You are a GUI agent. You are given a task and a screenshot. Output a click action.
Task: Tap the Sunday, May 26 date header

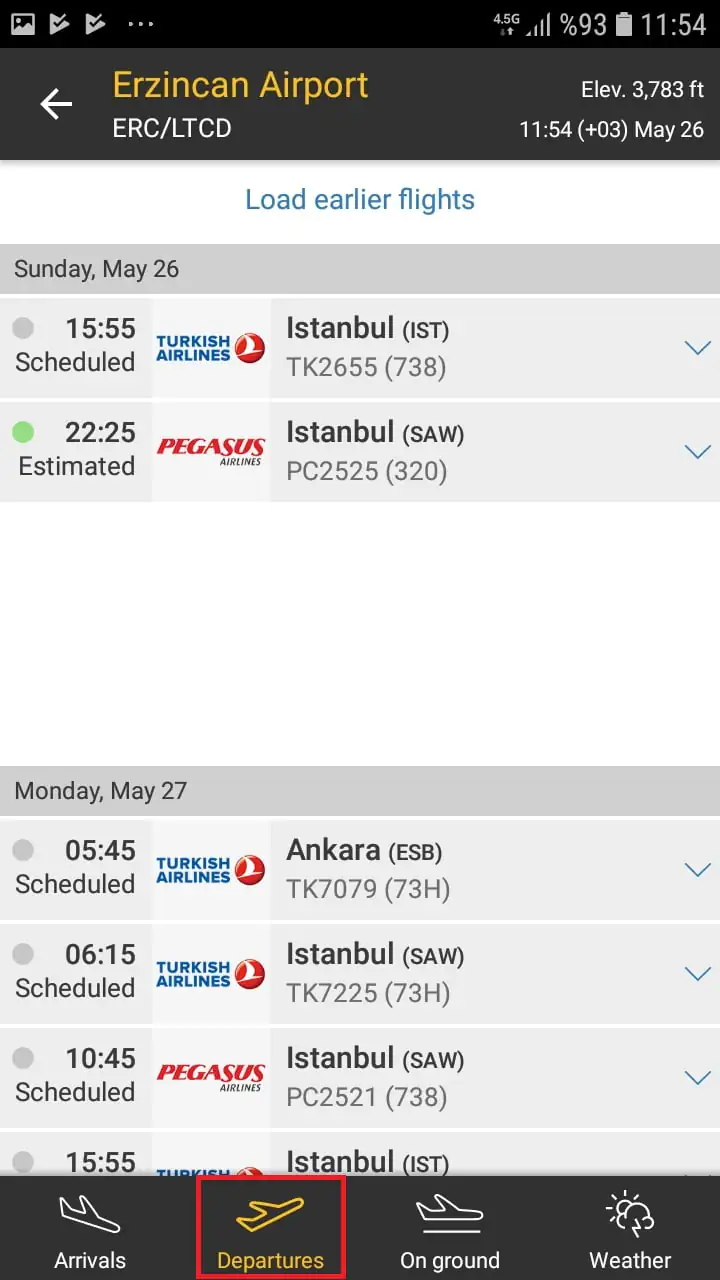(x=97, y=269)
